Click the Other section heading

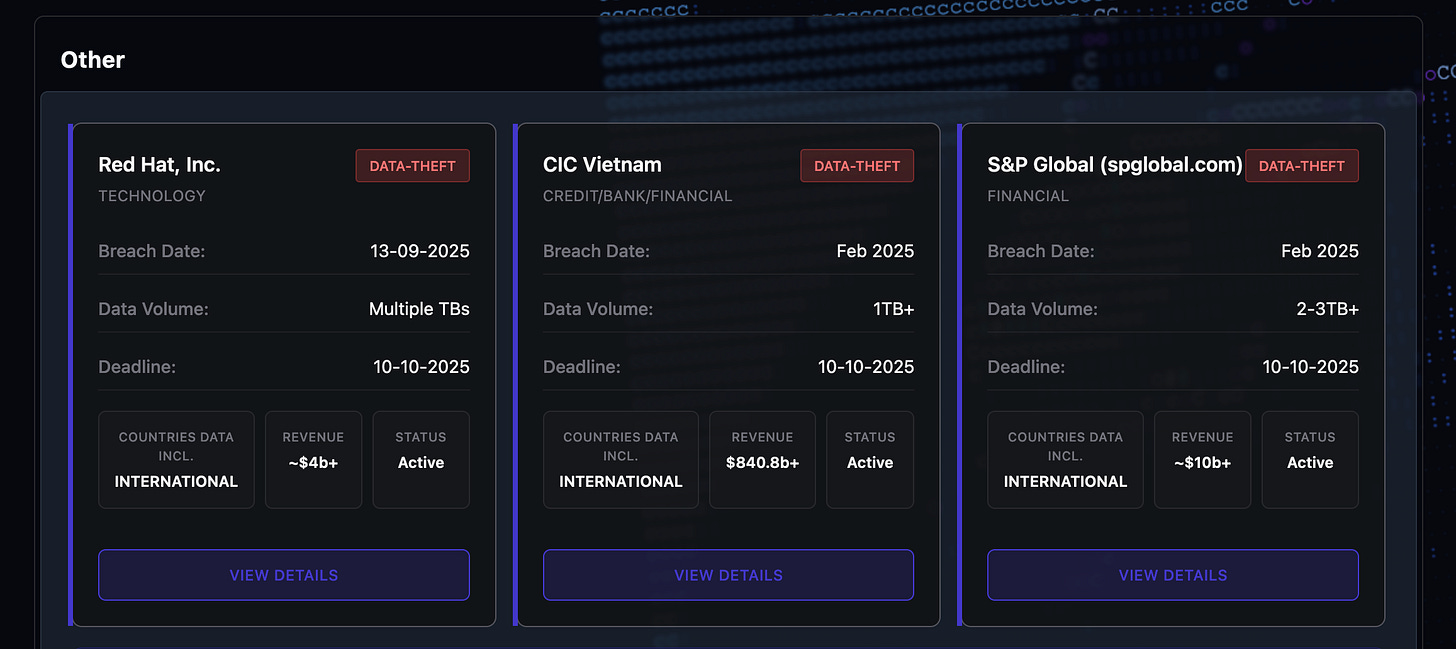93,60
